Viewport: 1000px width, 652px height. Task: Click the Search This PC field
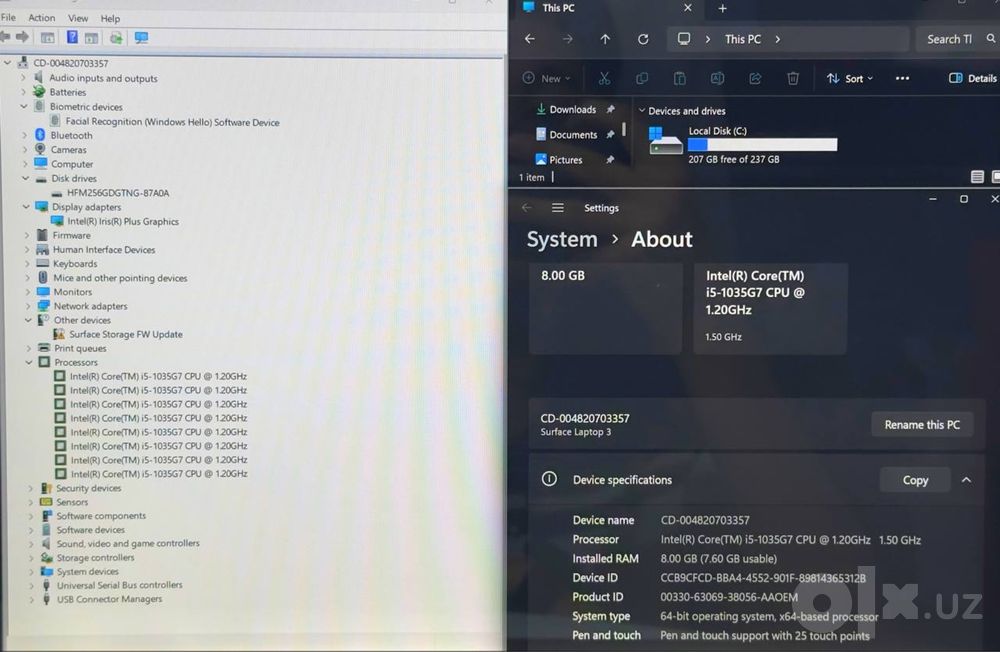(957, 39)
